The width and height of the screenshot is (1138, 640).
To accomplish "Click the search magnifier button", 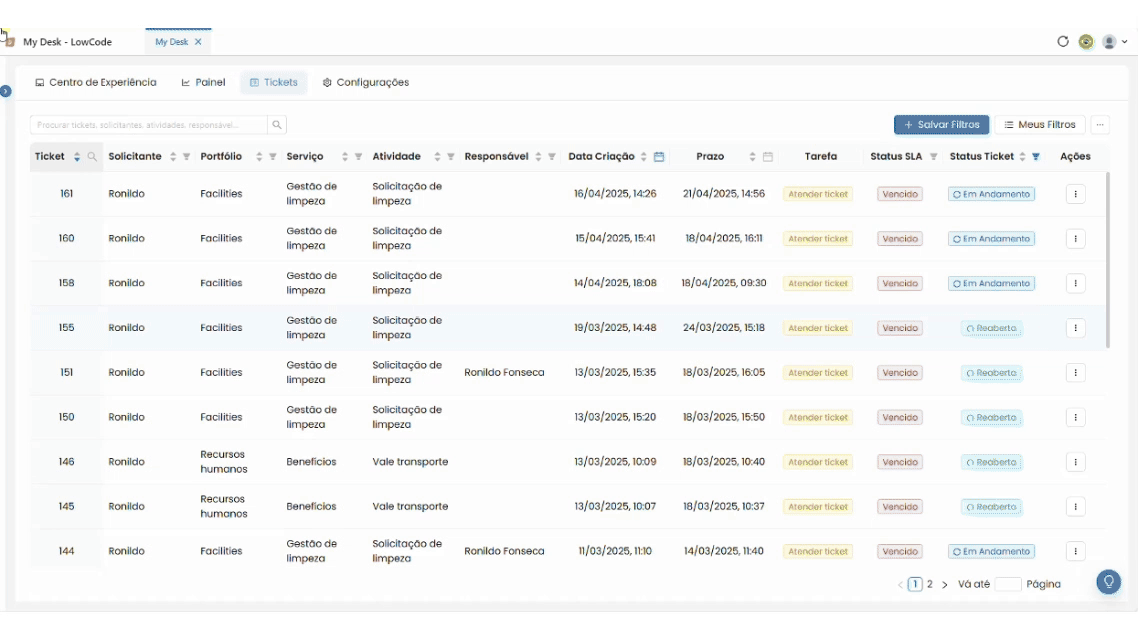I will (277, 125).
